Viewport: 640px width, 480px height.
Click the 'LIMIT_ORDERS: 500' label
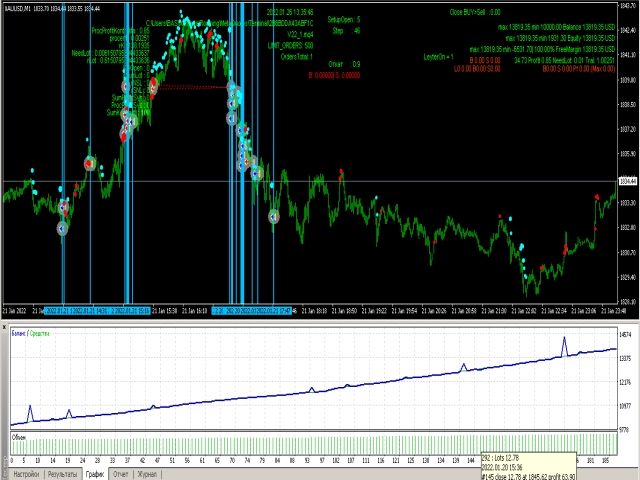[x=291, y=45]
